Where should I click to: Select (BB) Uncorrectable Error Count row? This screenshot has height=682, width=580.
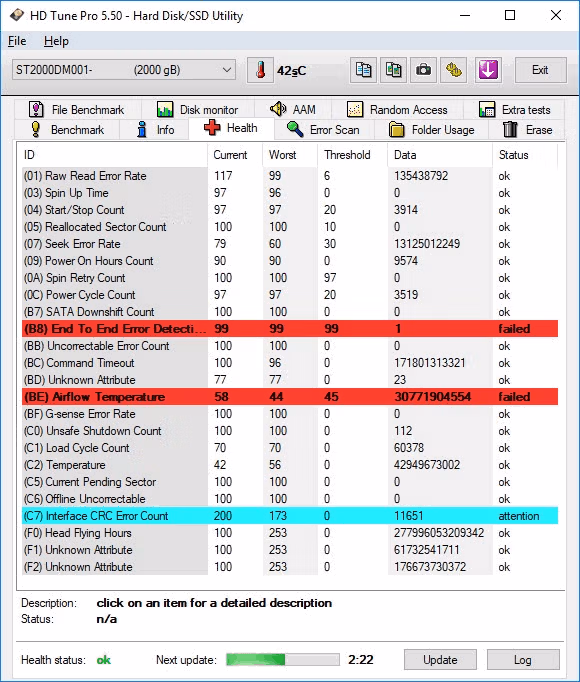(x=290, y=346)
